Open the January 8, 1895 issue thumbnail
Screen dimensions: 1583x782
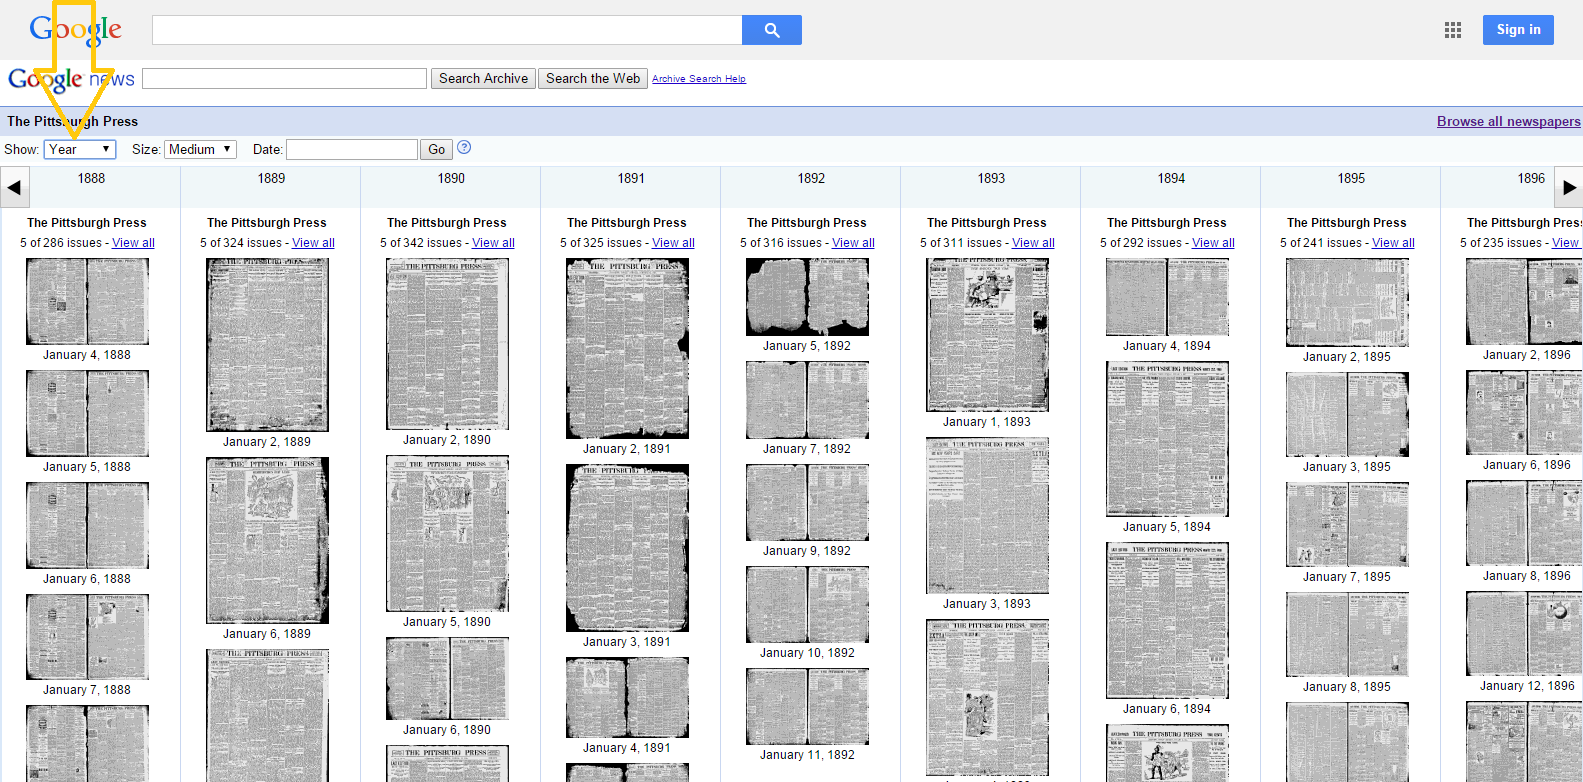coord(1347,634)
